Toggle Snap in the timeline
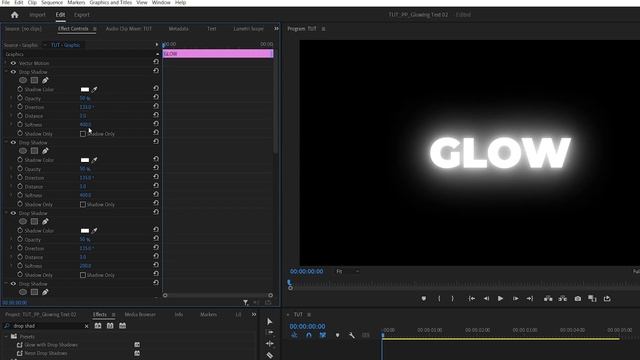Image resolution: width=640 pixels, height=360 pixels. [309, 336]
